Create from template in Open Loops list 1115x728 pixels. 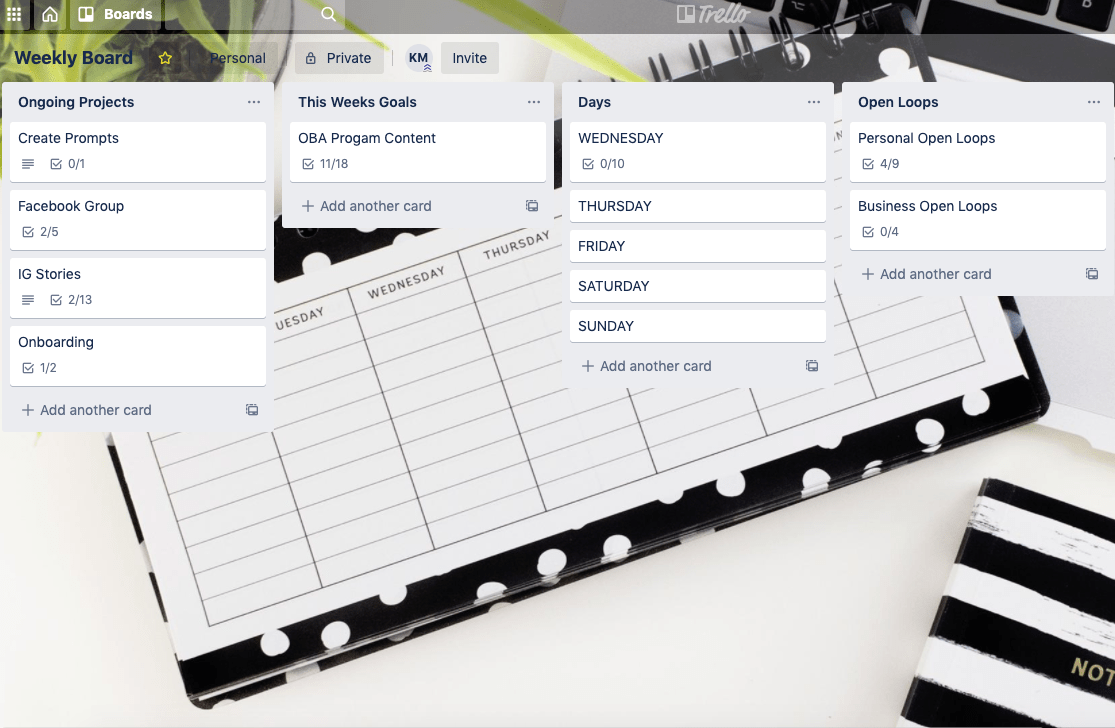(1092, 274)
